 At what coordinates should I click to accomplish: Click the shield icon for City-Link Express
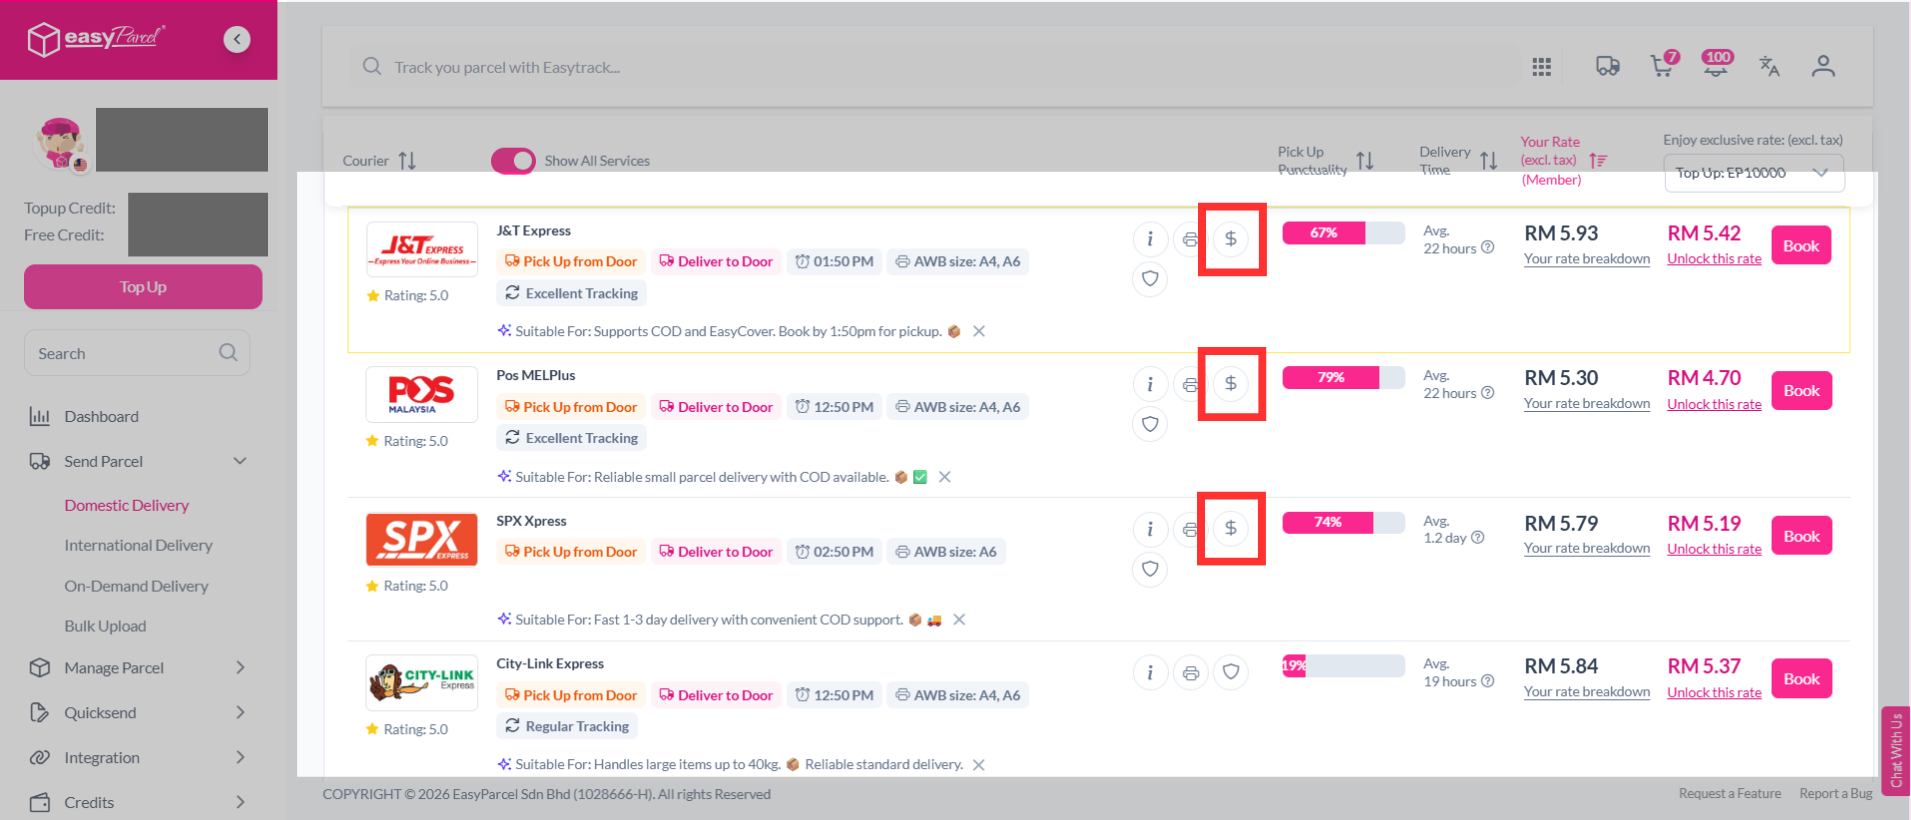tap(1231, 672)
